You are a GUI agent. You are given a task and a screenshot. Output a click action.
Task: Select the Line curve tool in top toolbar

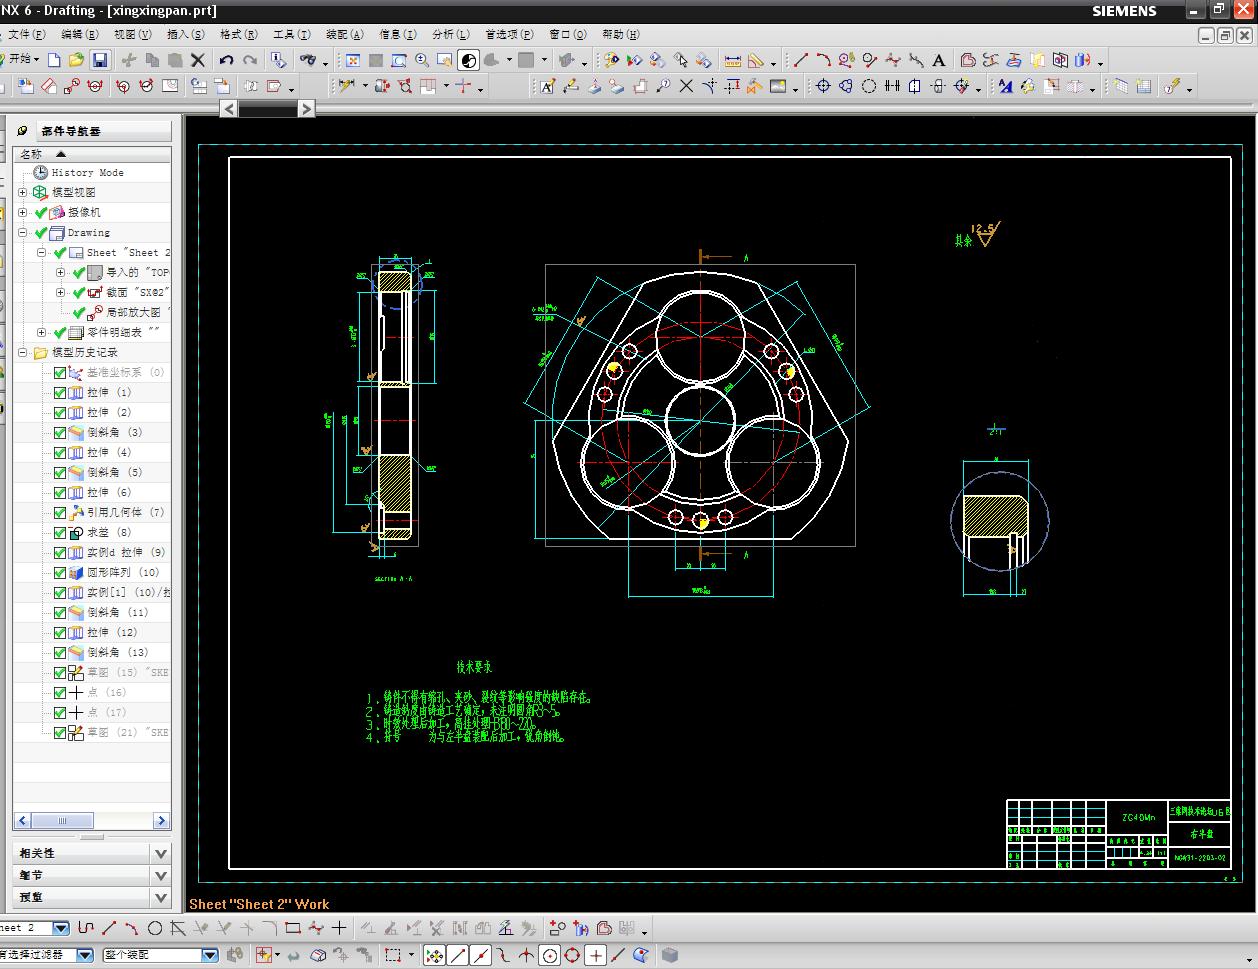point(800,60)
